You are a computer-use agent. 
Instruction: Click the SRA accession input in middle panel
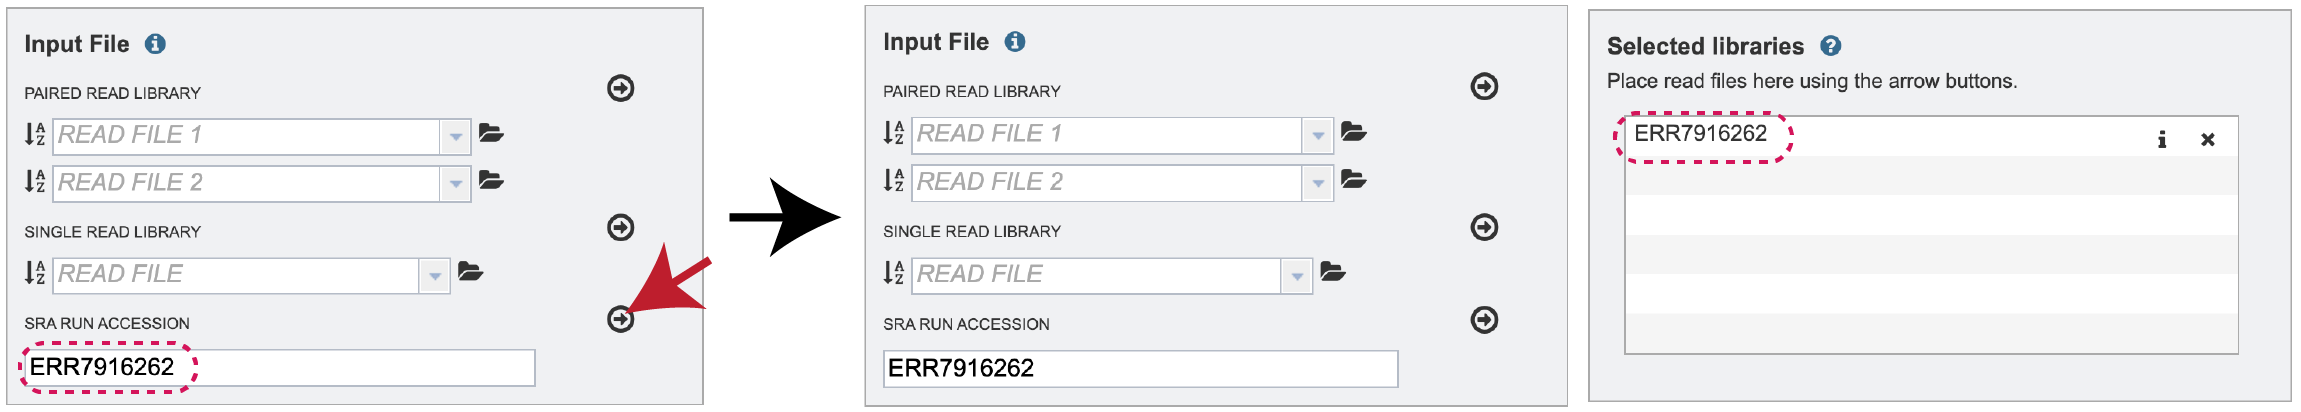click(1141, 369)
